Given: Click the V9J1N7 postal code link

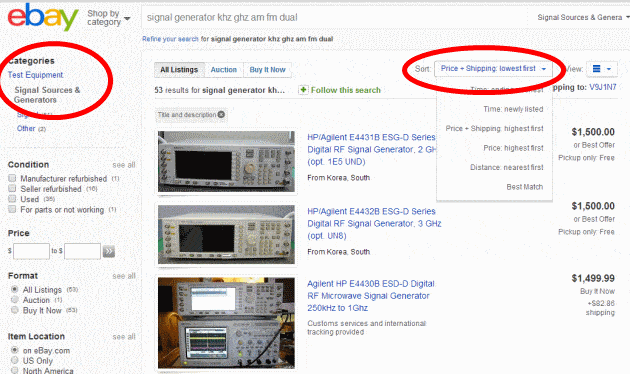Looking at the screenshot, I should click(x=603, y=87).
